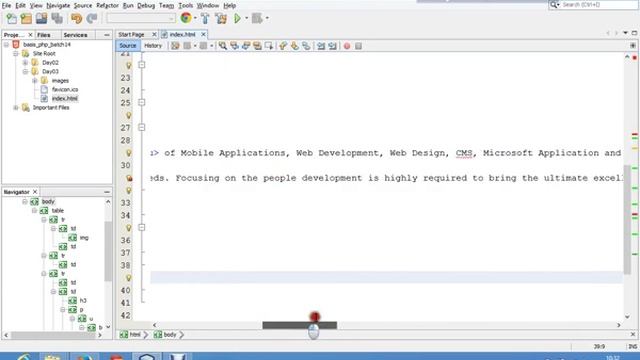Viewport: 640px width, 360px height.
Task: Collapse the Site Root tree node
Action: [x=16, y=54]
